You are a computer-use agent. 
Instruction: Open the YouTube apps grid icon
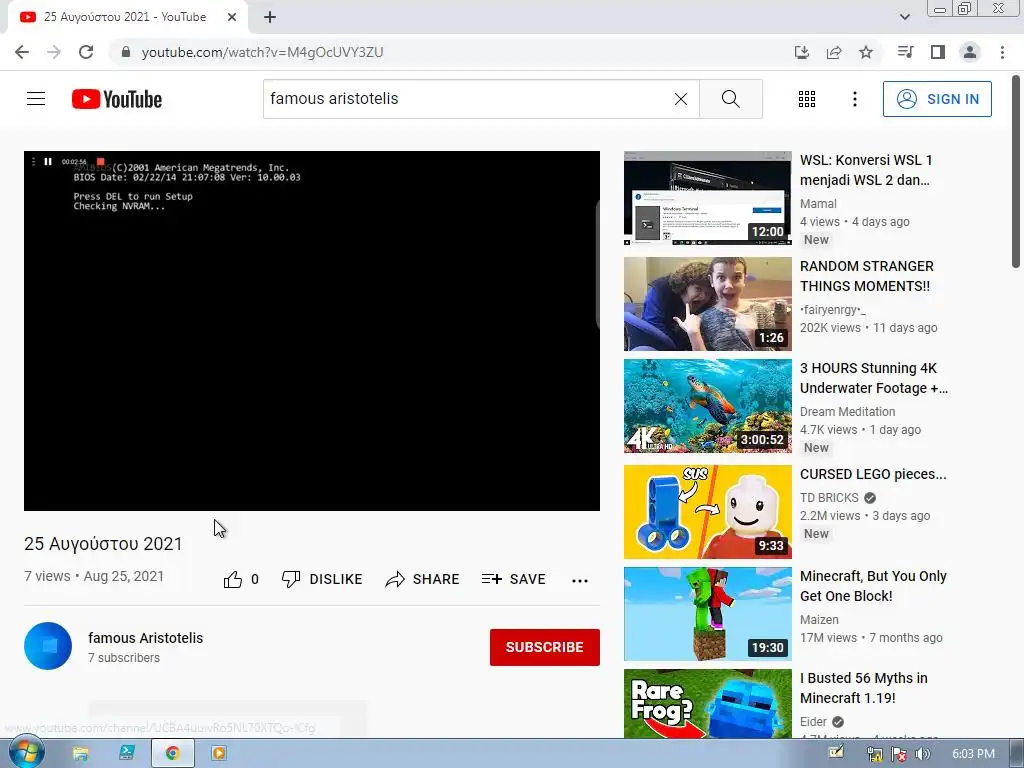pos(807,99)
